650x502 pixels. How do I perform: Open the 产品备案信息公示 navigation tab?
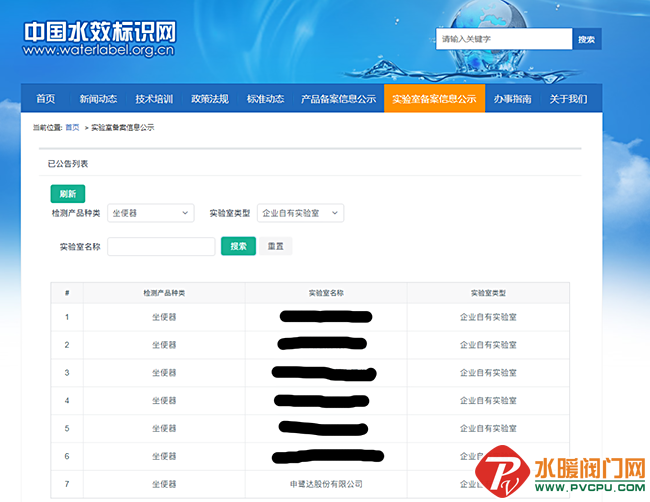point(338,99)
